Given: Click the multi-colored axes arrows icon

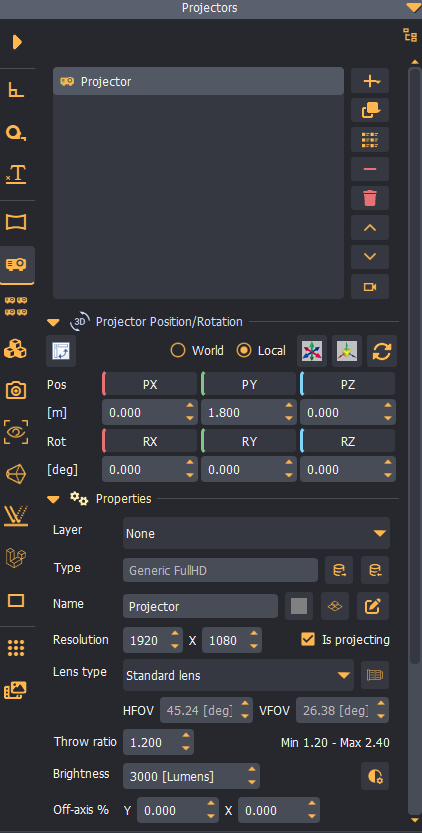Looking at the screenshot, I should click(312, 351).
